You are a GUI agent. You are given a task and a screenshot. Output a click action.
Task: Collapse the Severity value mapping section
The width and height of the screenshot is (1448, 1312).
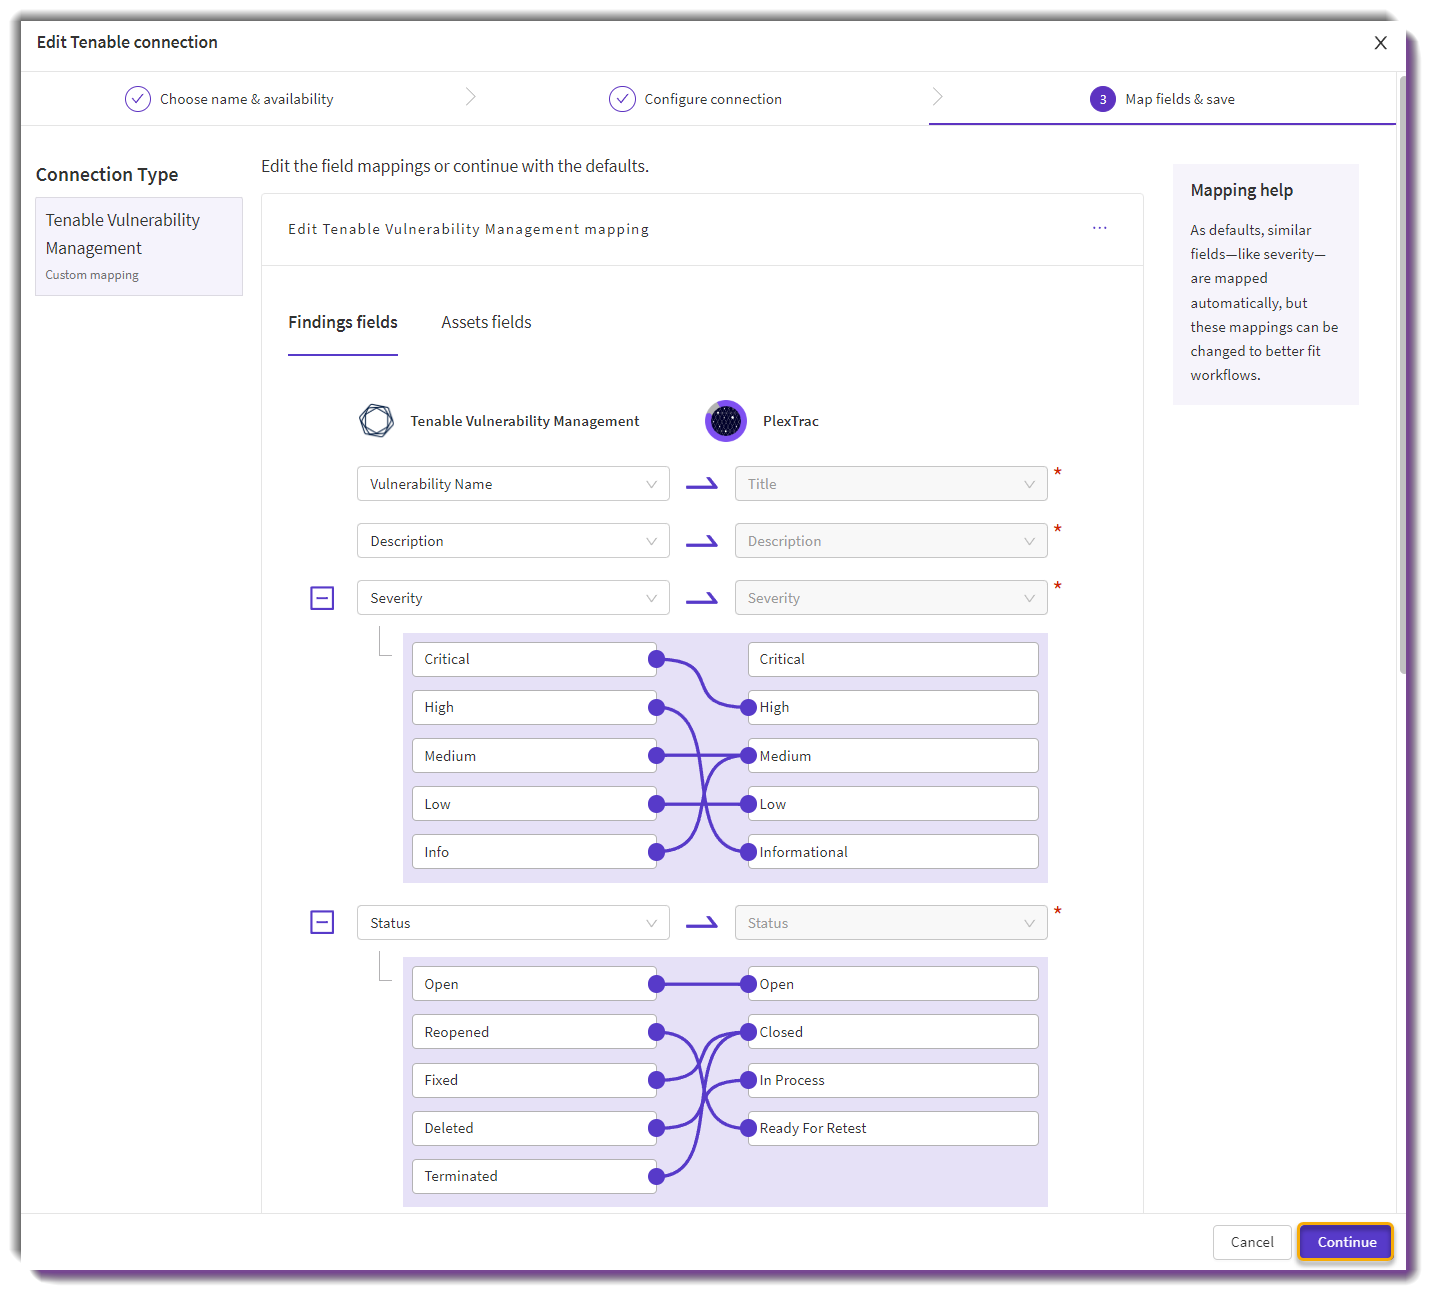click(x=322, y=598)
